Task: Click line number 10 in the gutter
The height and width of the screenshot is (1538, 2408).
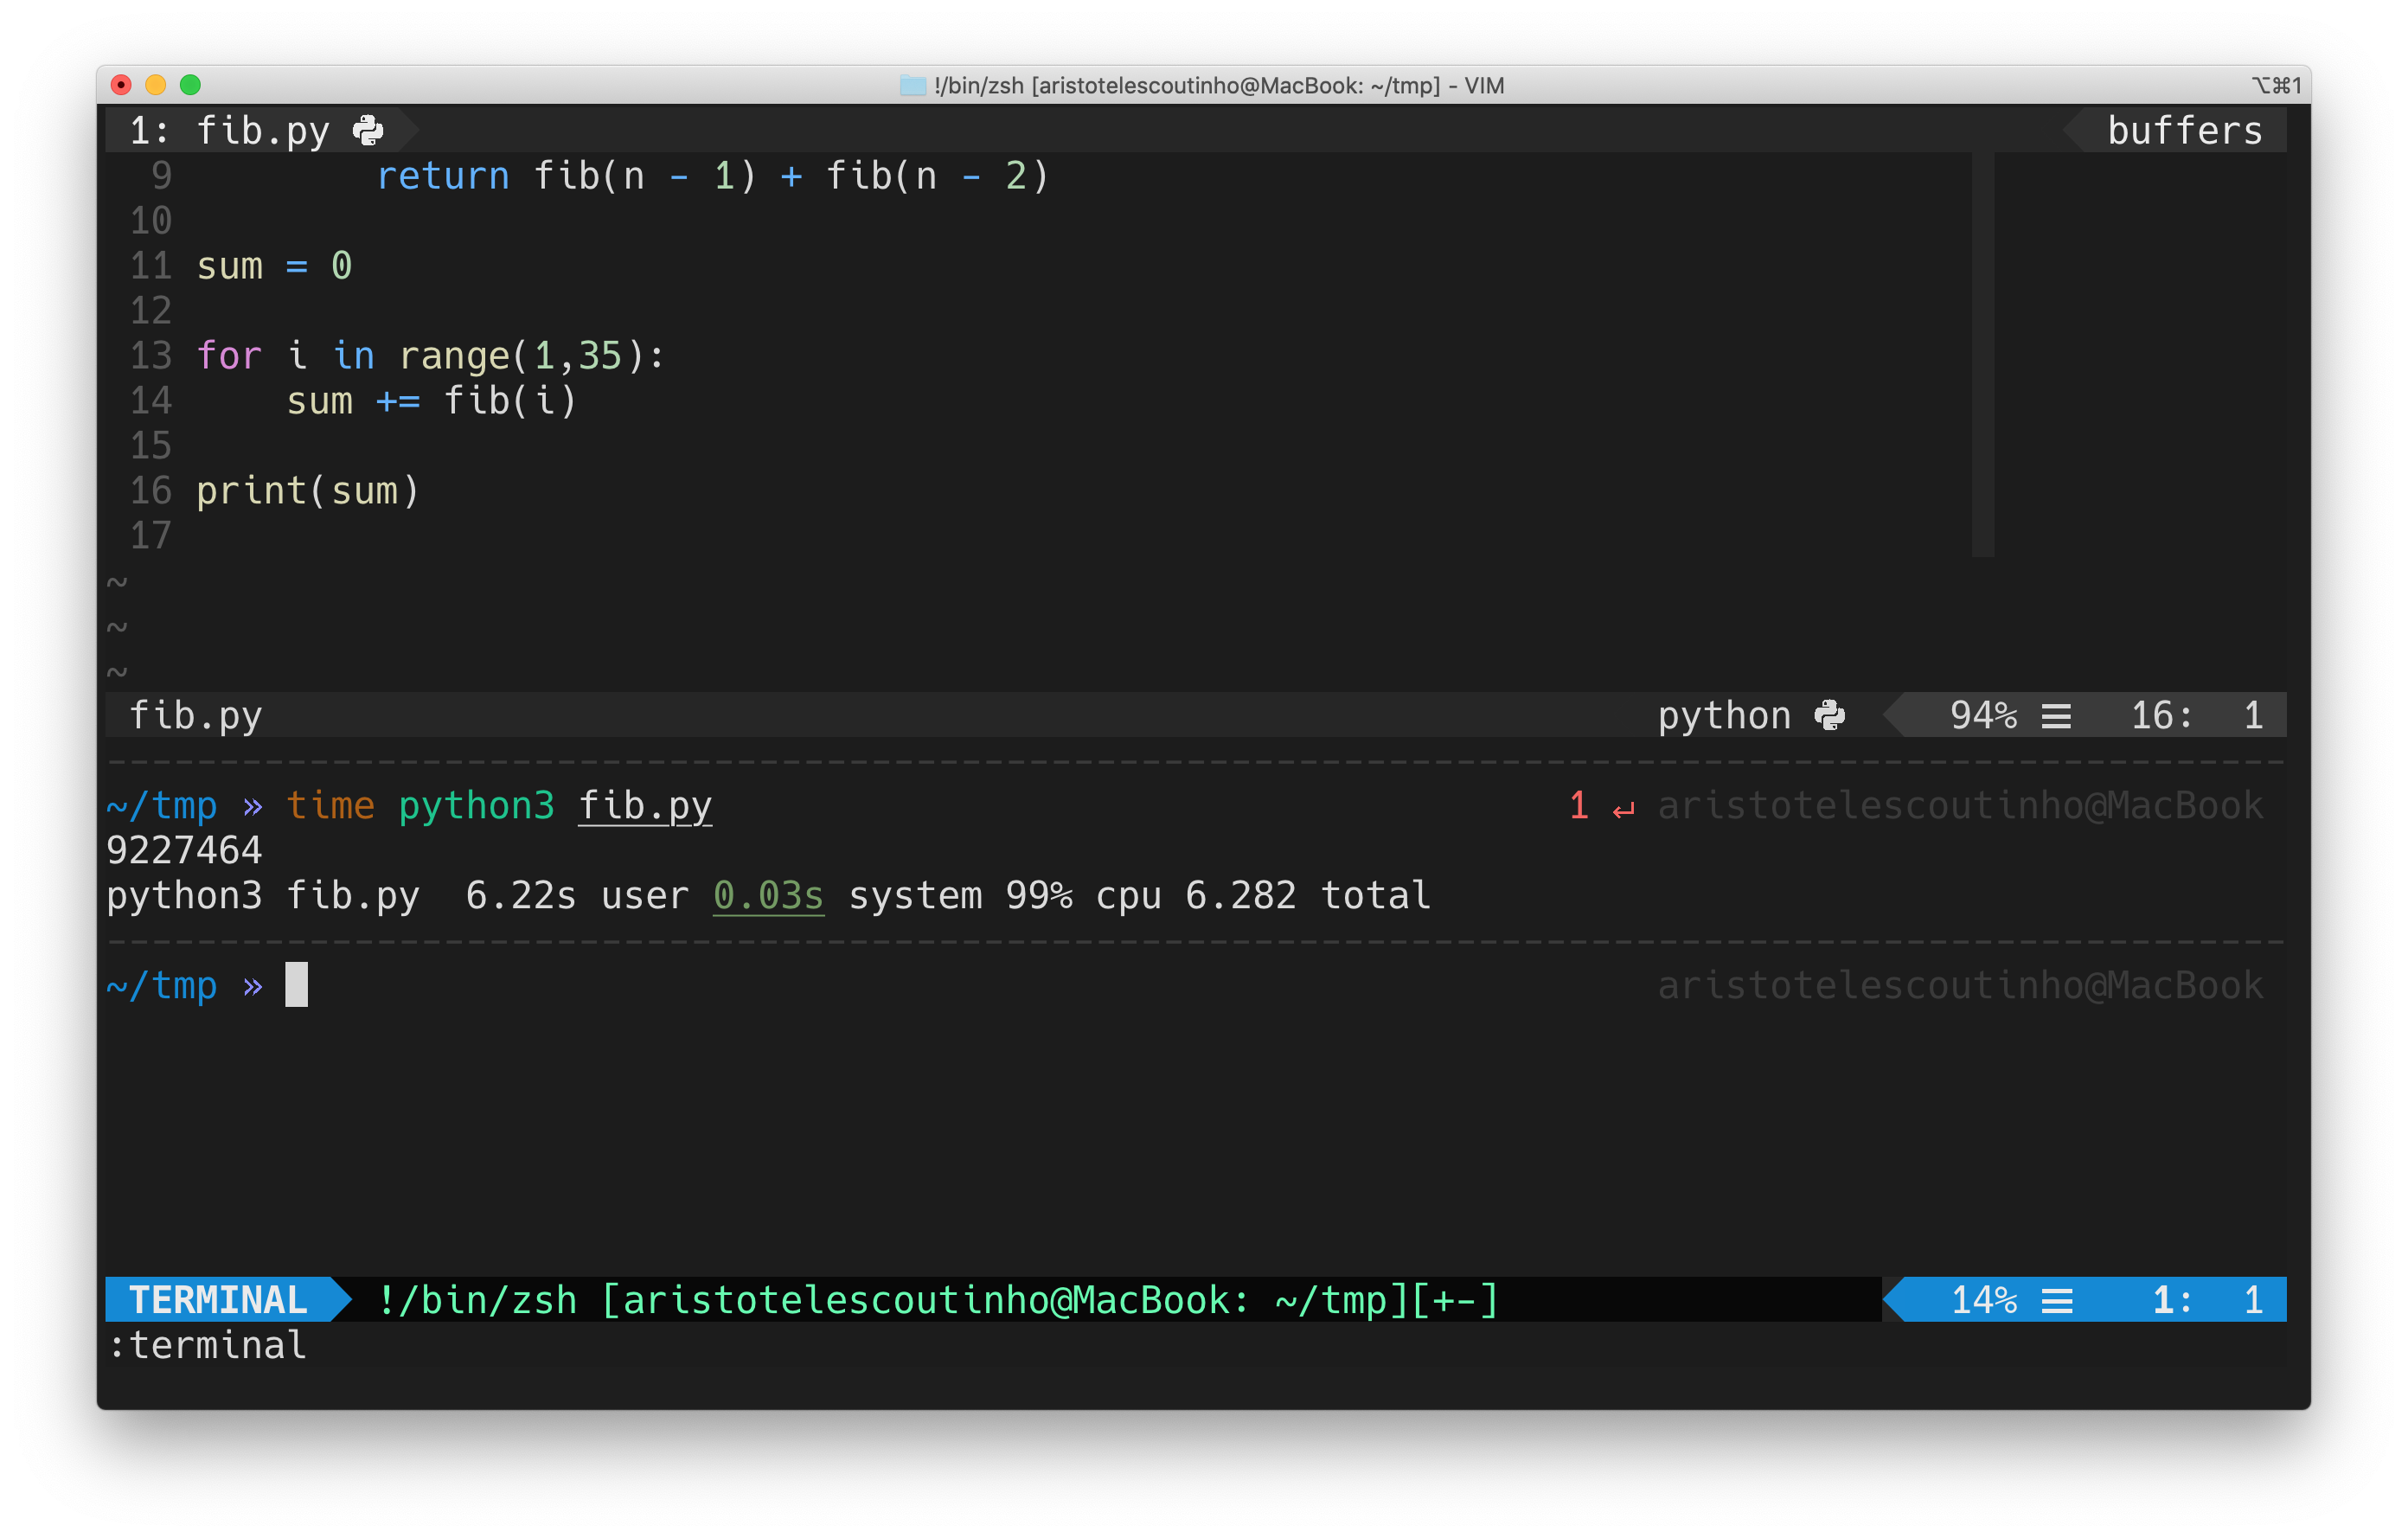Action: click(151, 221)
